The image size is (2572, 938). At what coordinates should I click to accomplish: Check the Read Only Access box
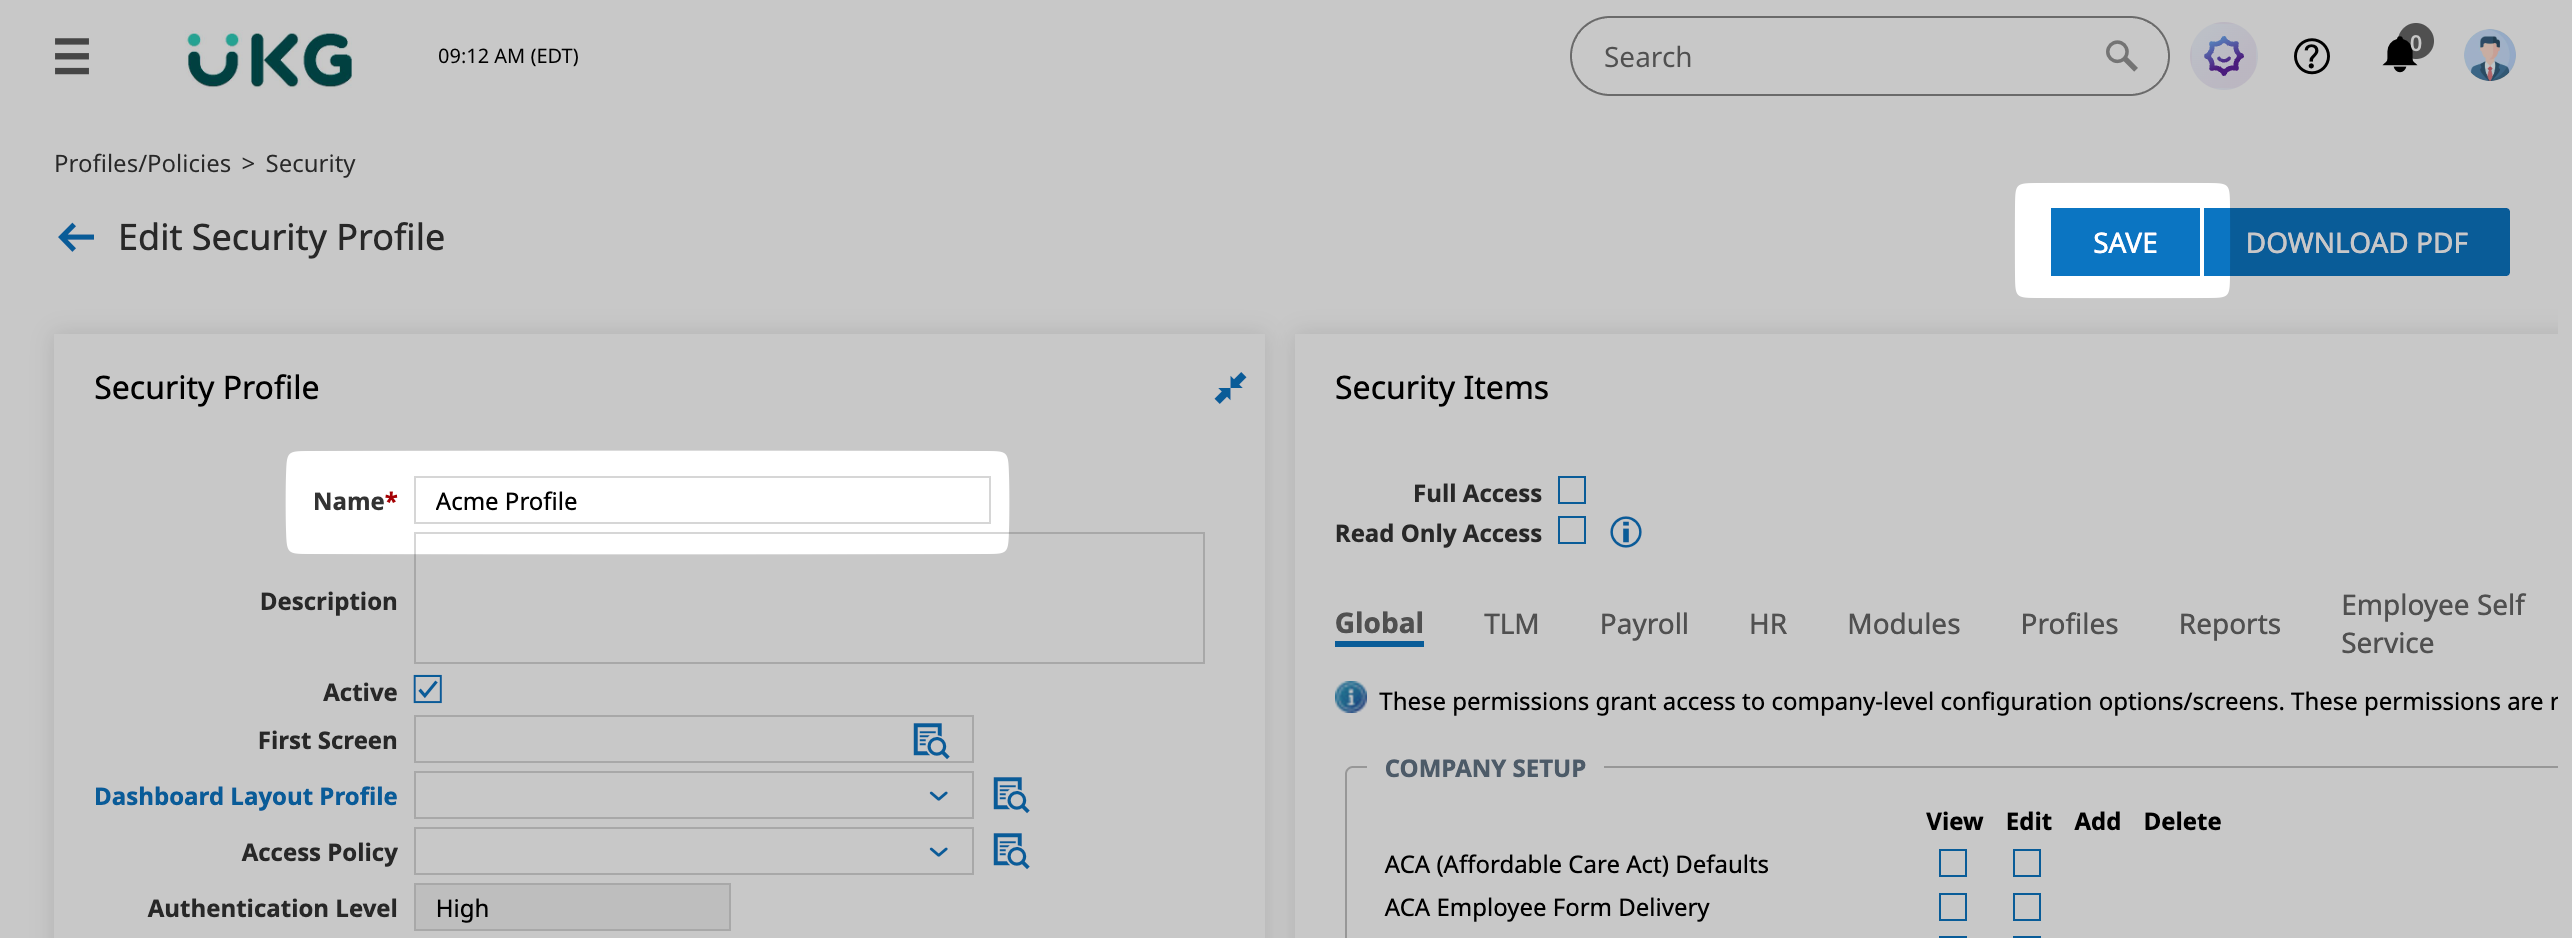pyautogui.click(x=1572, y=531)
